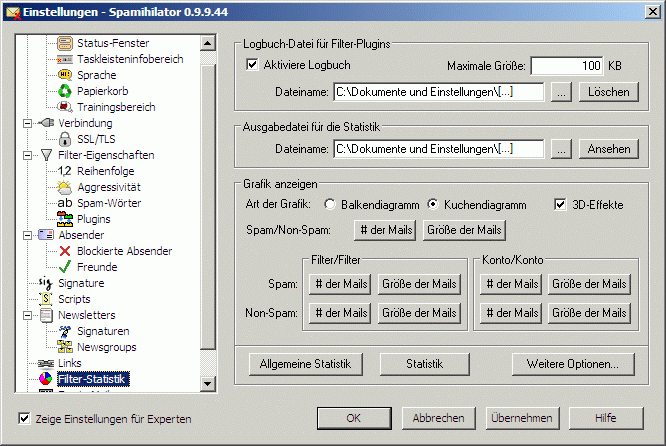The width and height of the screenshot is (666, 446).
Task: Click the Übernehmen button
Action: point(522,418)
